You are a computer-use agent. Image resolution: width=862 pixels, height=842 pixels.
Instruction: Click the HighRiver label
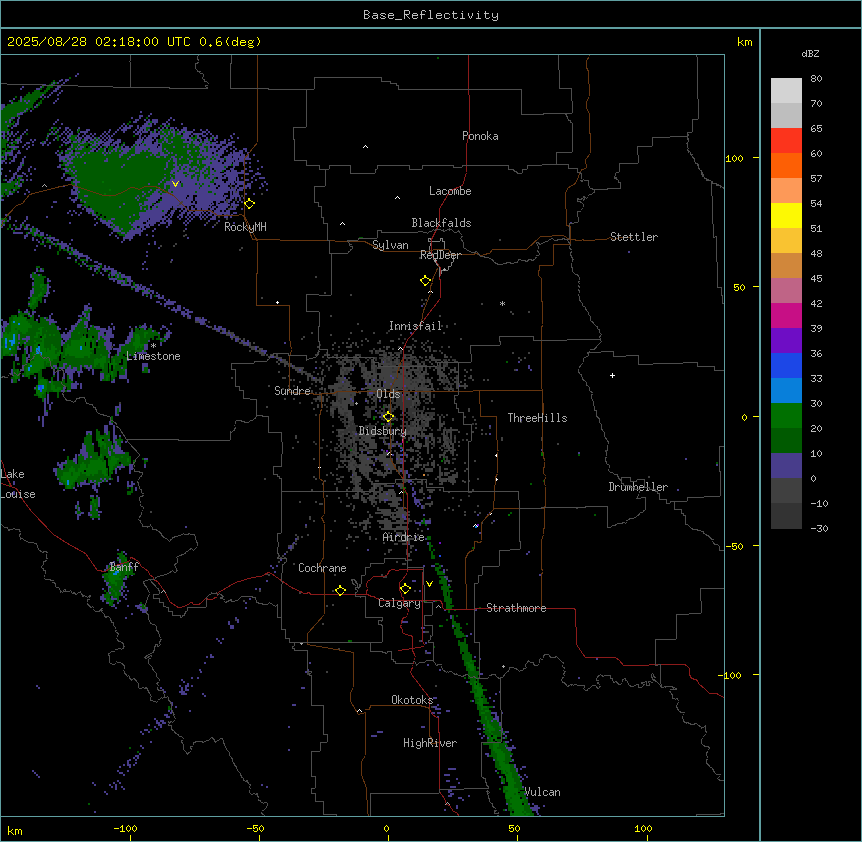pos(430,743)
